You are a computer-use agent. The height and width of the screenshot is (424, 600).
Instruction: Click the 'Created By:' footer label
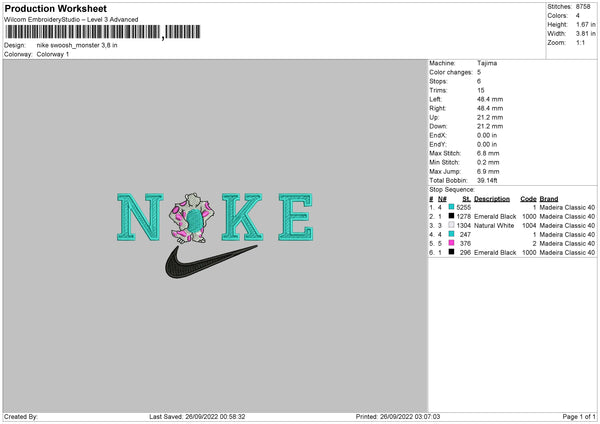[21, 416]
